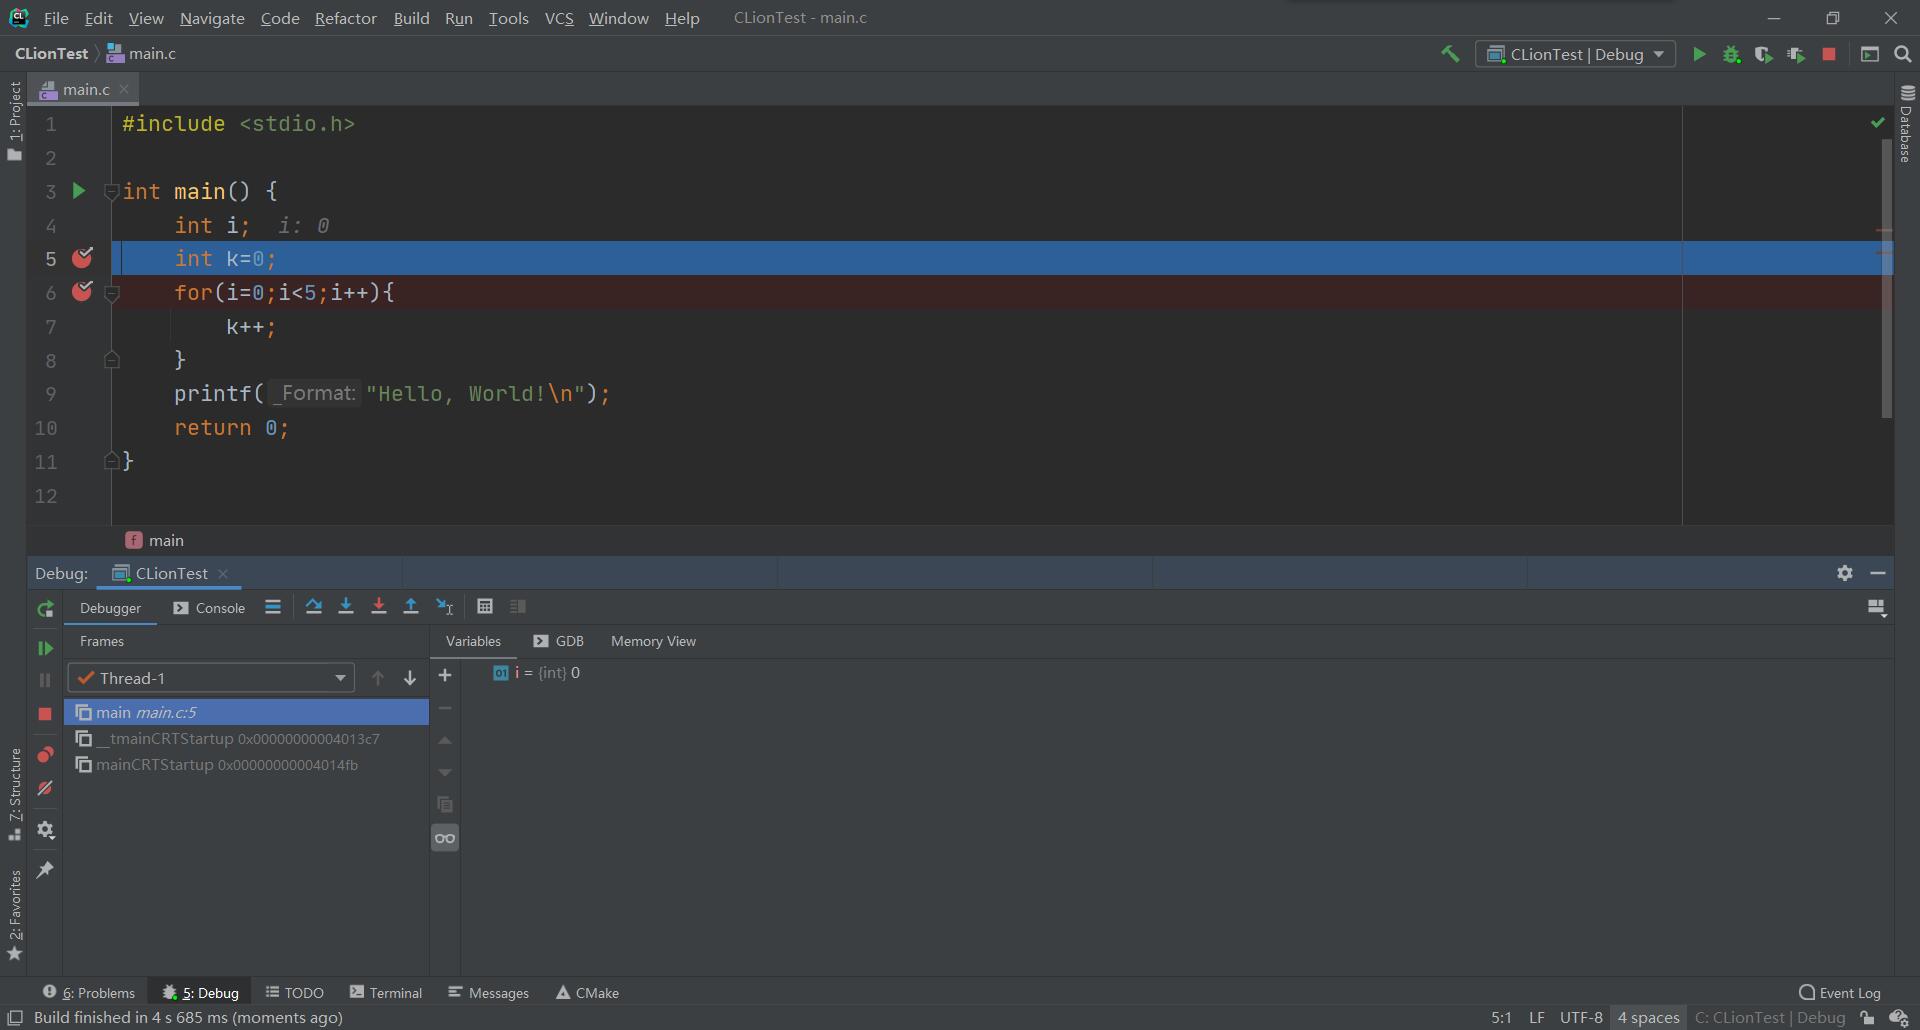Open the Run menu
This screenshot has height=1030, width=1920.
point(459,18)
